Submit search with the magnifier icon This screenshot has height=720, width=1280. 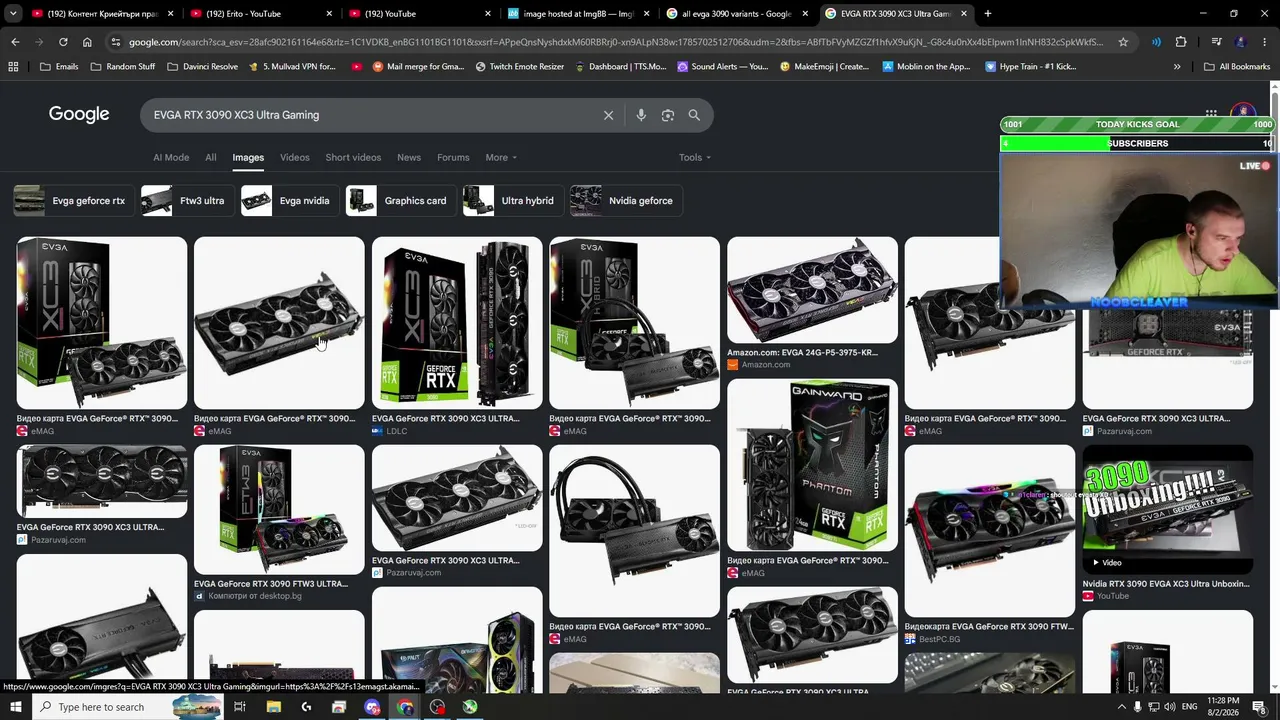(694, 115)
